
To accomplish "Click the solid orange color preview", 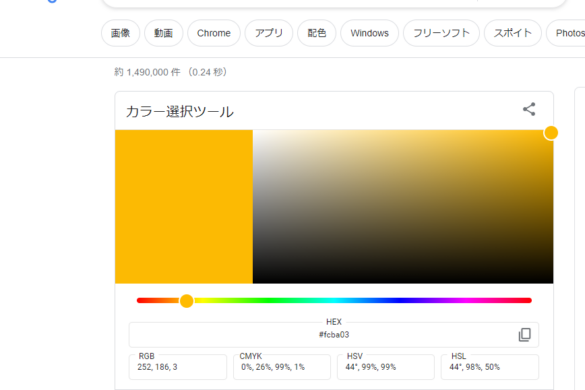I will [x=184, y=206].
